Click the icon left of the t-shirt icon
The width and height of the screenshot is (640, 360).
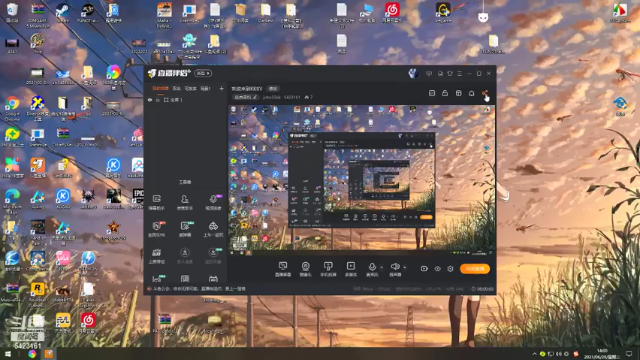tap(440, 74)
